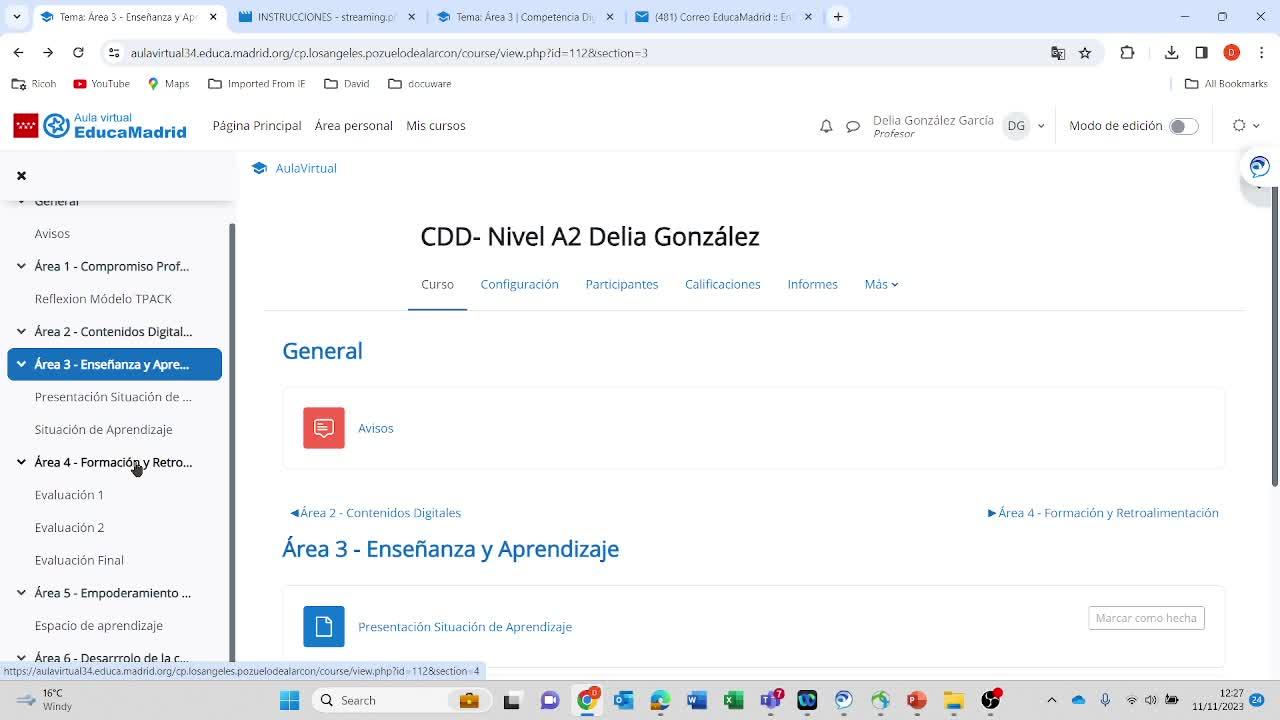This screenshot has width=1280, height=720.
Task: Switch to the Informes tab
Action: pos(812,284)
